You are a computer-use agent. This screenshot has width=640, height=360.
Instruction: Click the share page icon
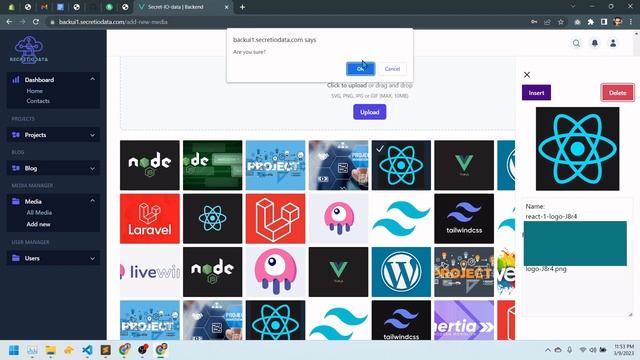[547, 22]
